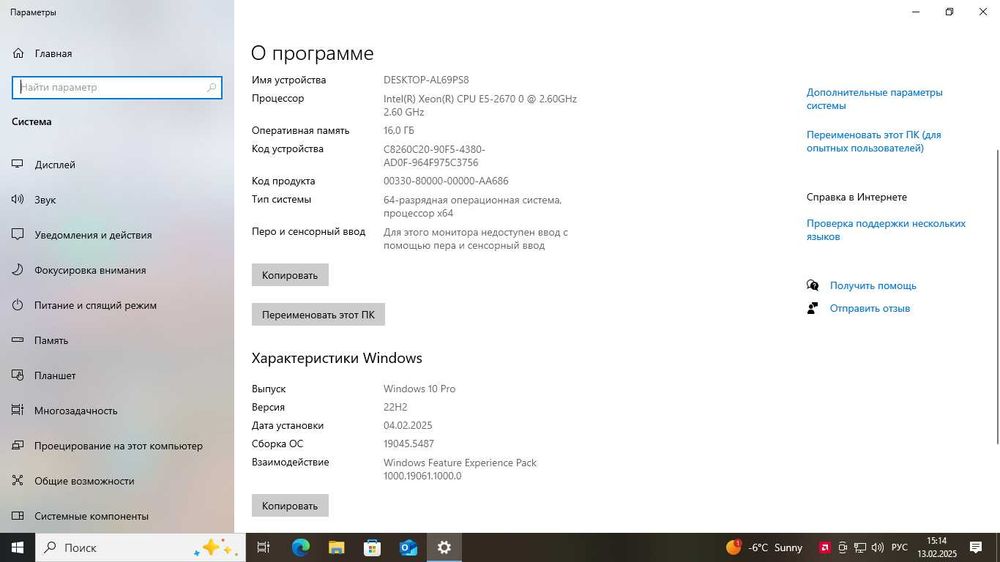Viewport: 1000px width, 562px height.
Task: Open Task View on the taskbar
Action: click(263, 547)
